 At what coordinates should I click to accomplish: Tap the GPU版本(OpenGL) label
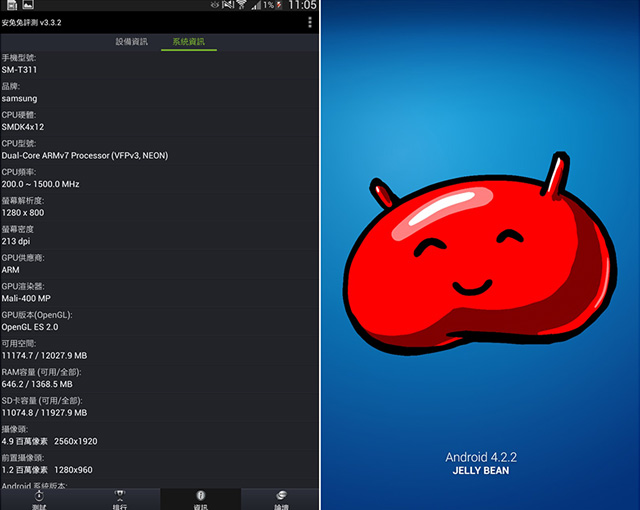(x=37, y=315)
